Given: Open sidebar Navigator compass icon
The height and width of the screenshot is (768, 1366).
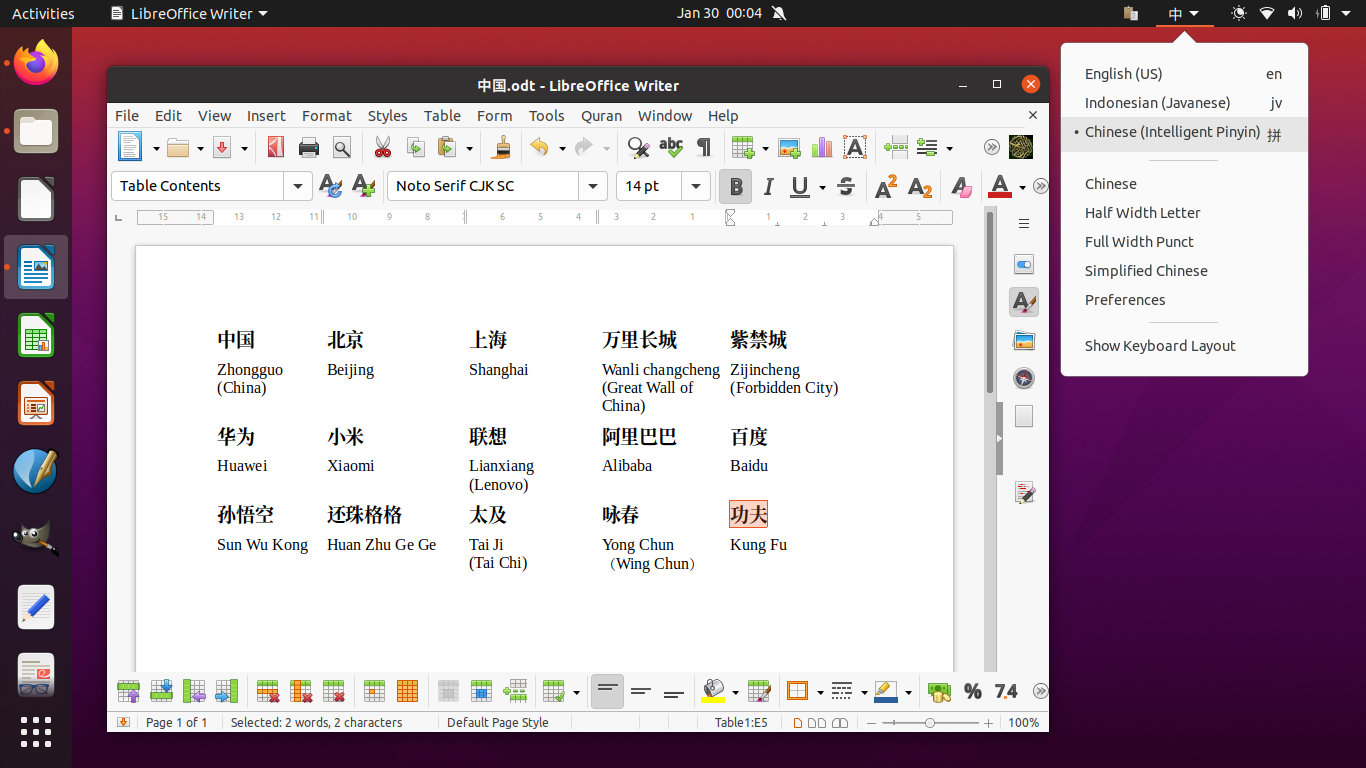Looking at the screenshot, I should [1023, 378].
